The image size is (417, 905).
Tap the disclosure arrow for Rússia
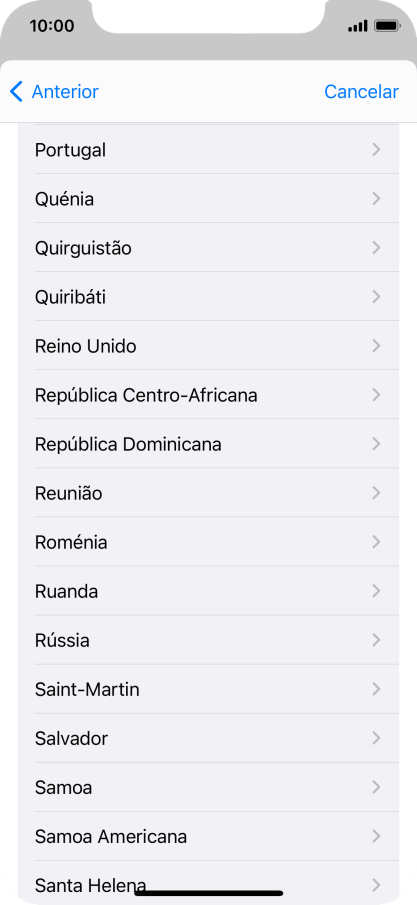pyautogui.click(x=376, y=641)
